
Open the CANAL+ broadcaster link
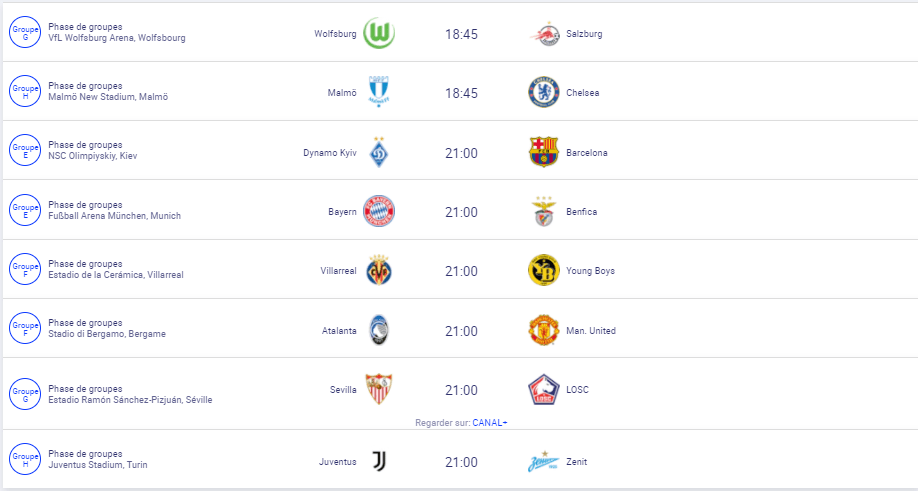[x=490, y=423]
